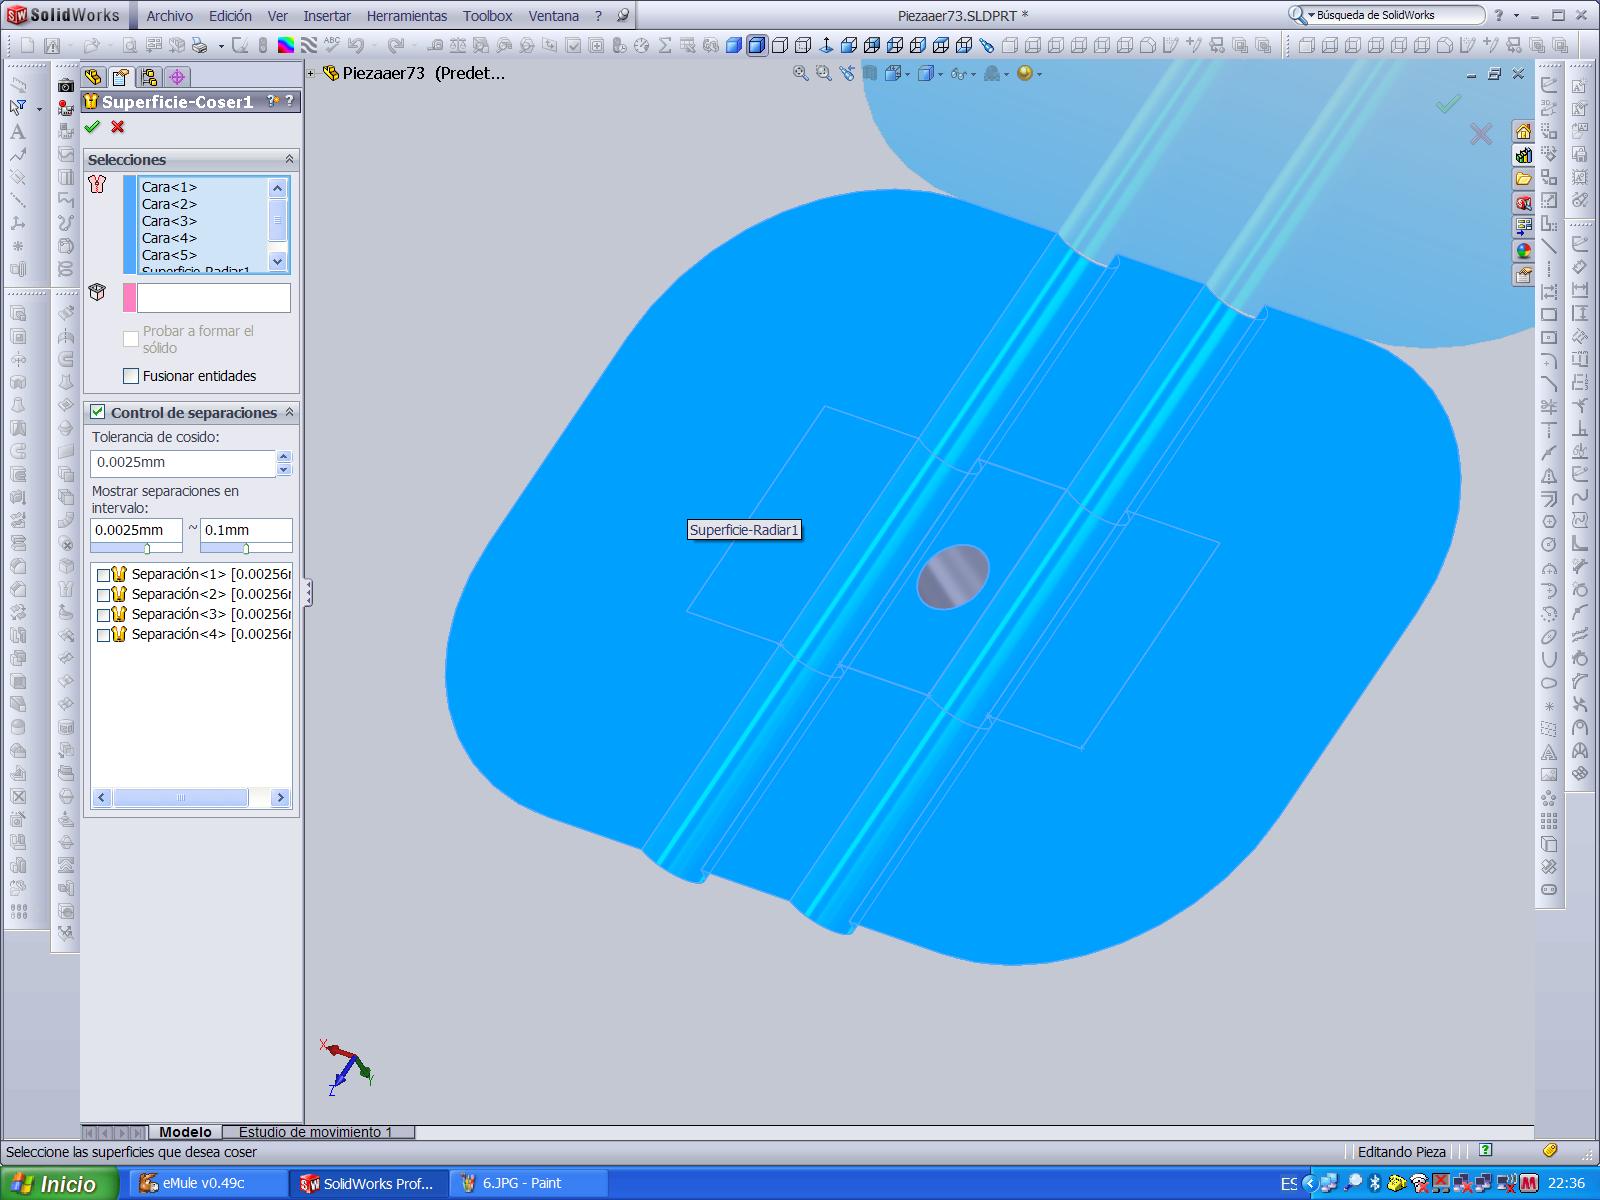Click the help question mark in Superficie-Coser1 header
The image size is (1600, 1200).
point(290,101)
